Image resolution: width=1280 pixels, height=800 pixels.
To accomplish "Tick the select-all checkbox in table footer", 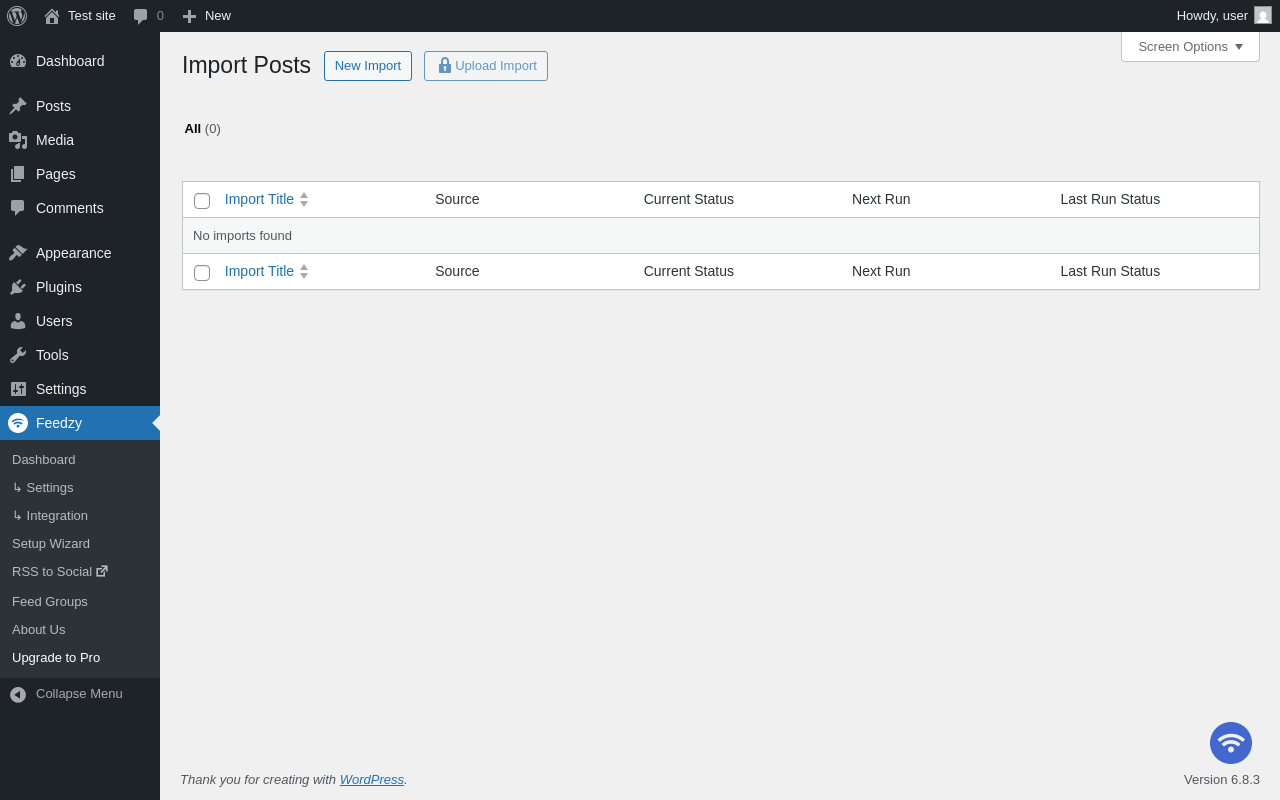I will 202,273.
